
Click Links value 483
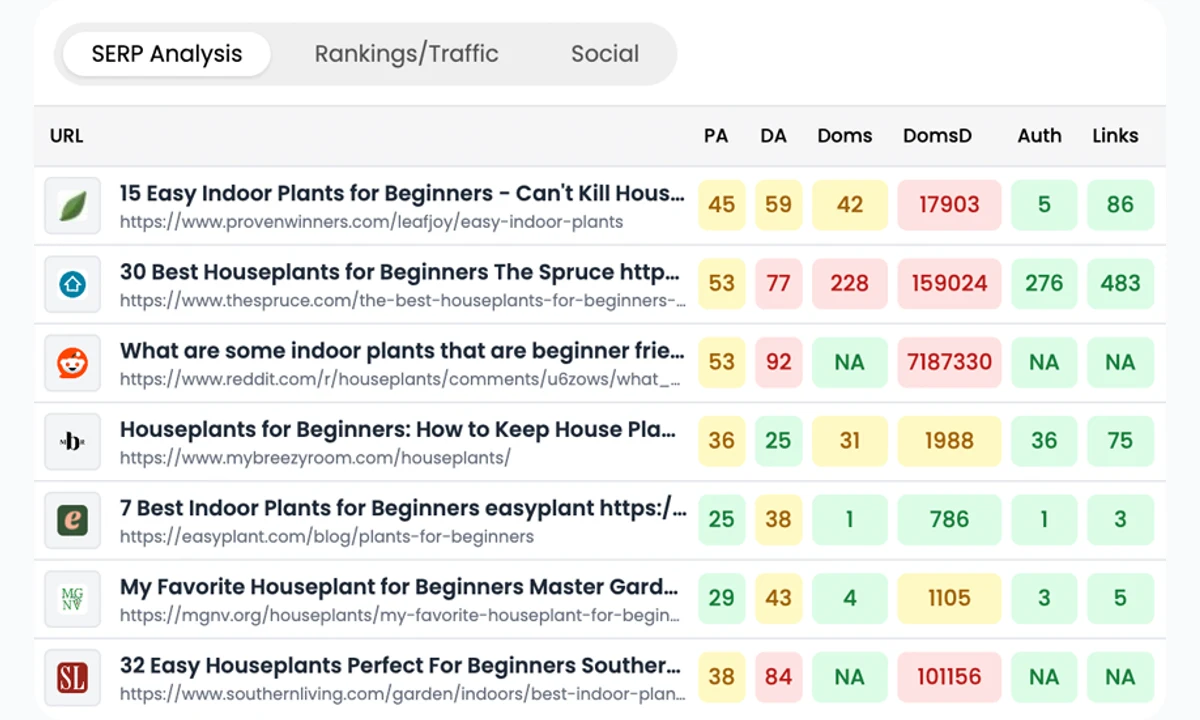pyautogui.click(x=1120, y=284)
